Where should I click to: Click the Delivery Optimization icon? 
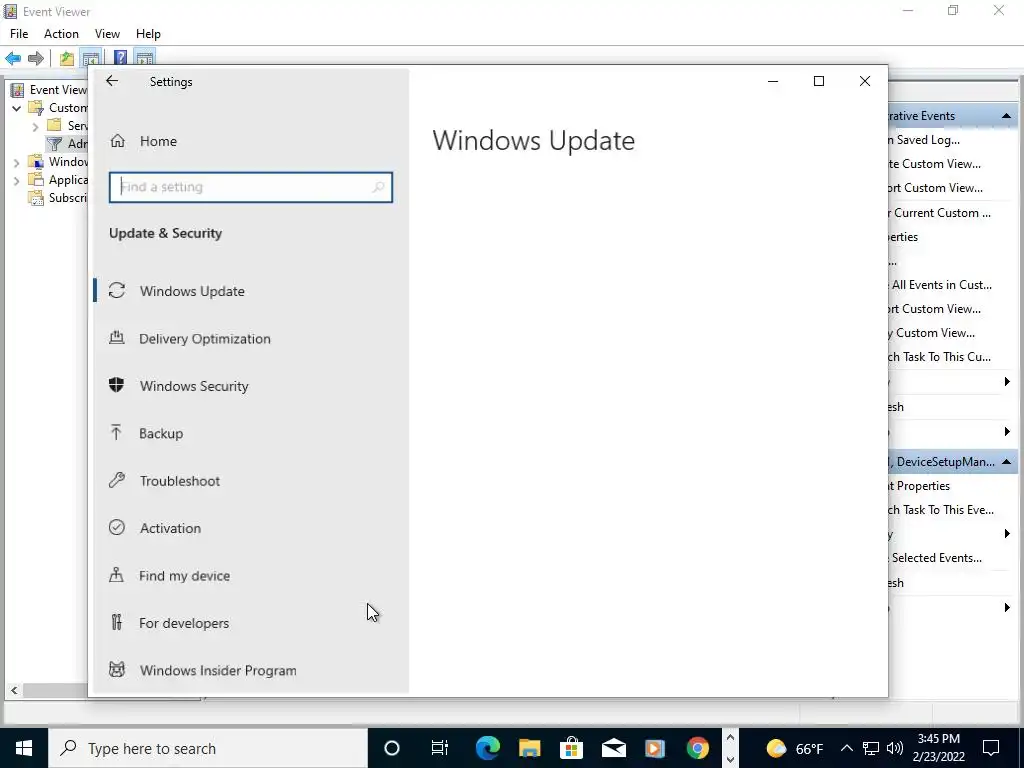117,338
